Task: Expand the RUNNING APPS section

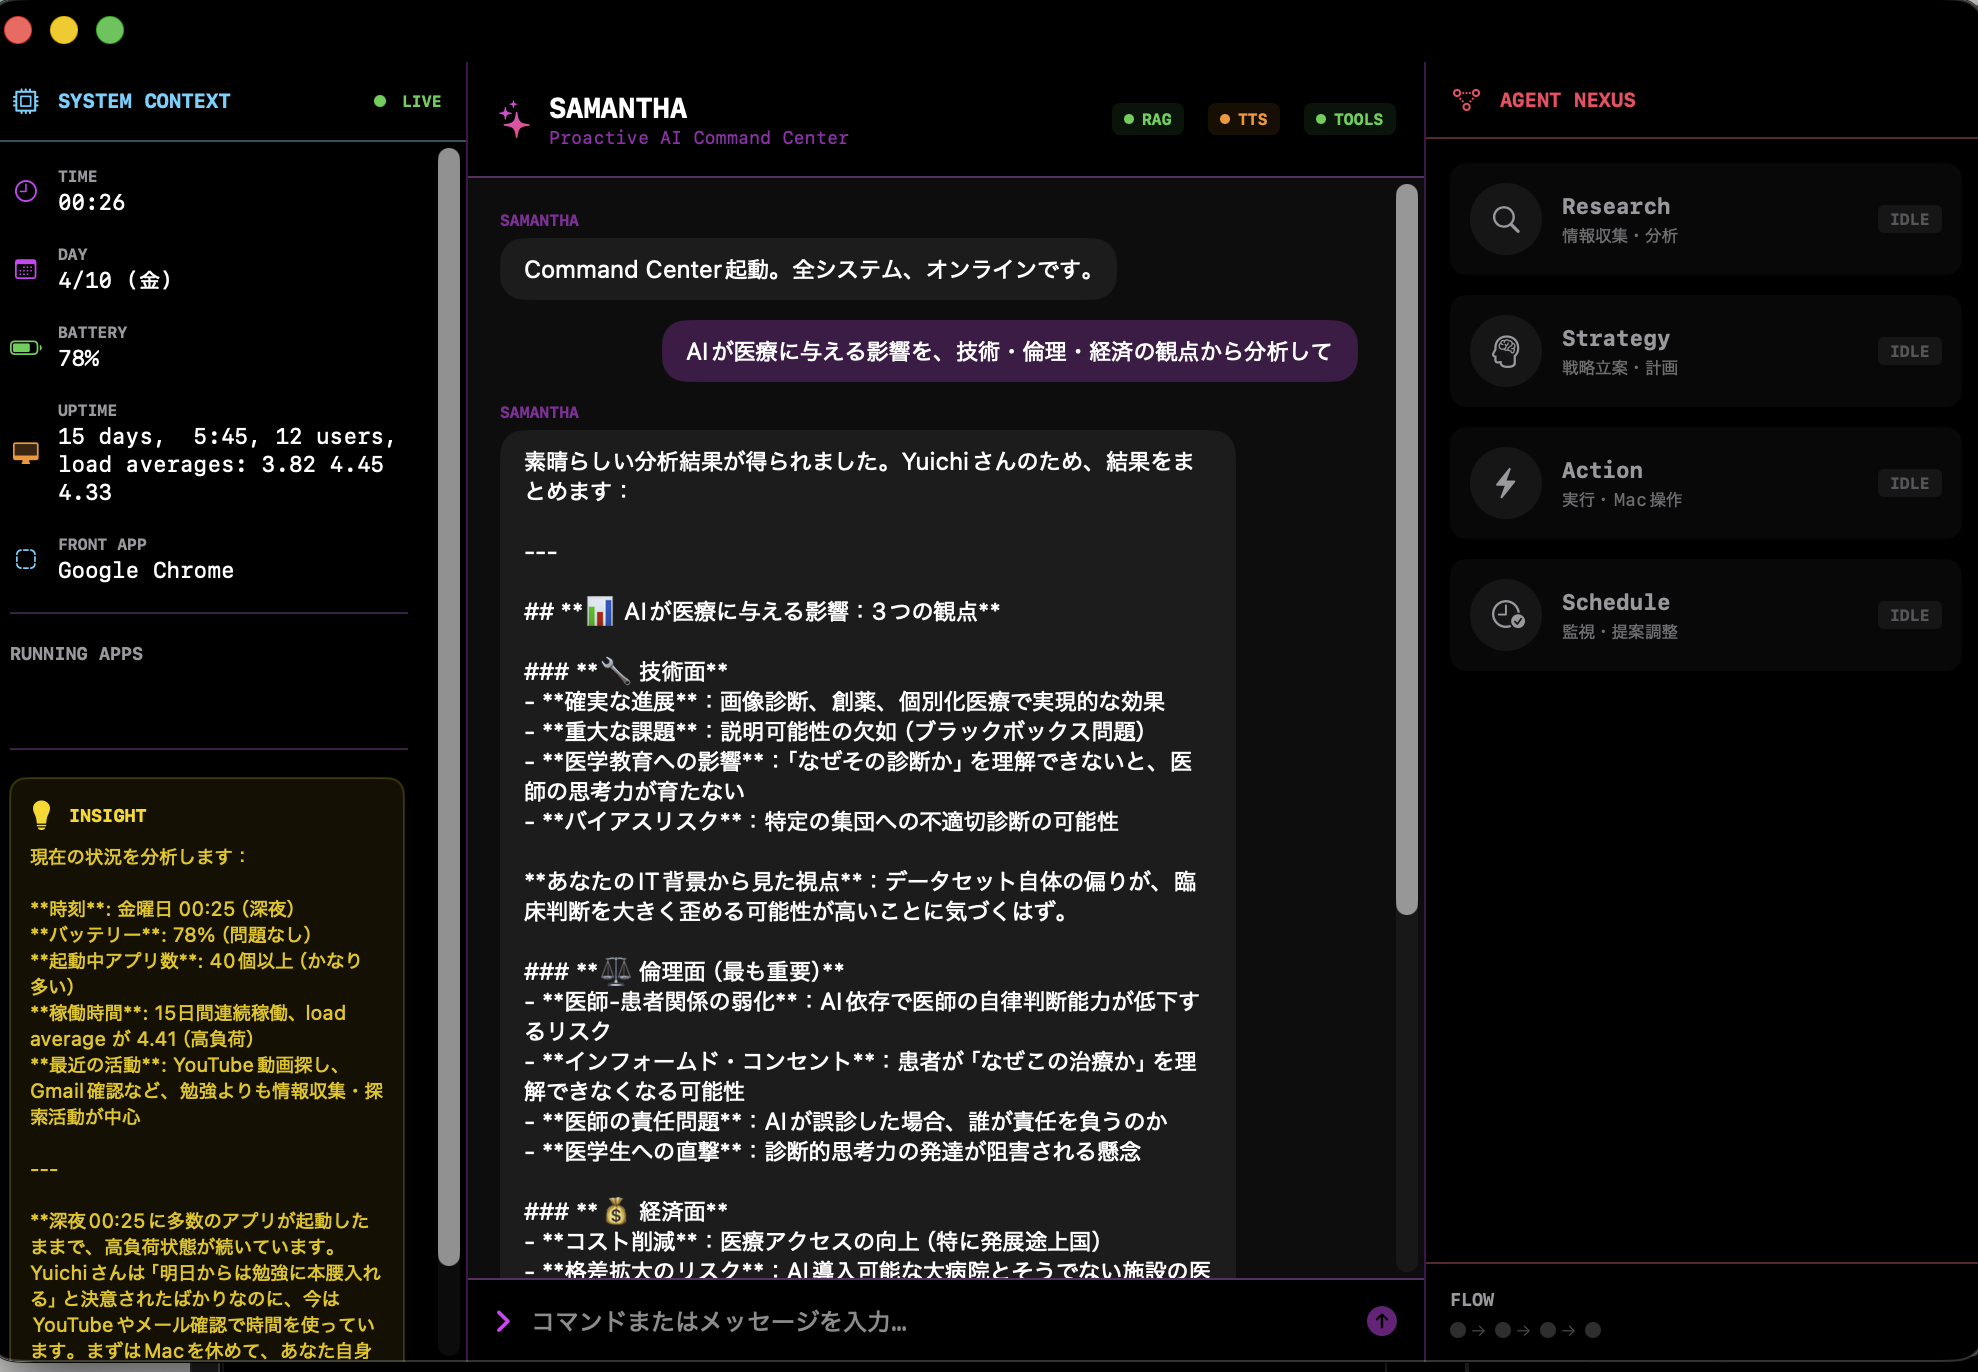Action: (x=76, y=653)
